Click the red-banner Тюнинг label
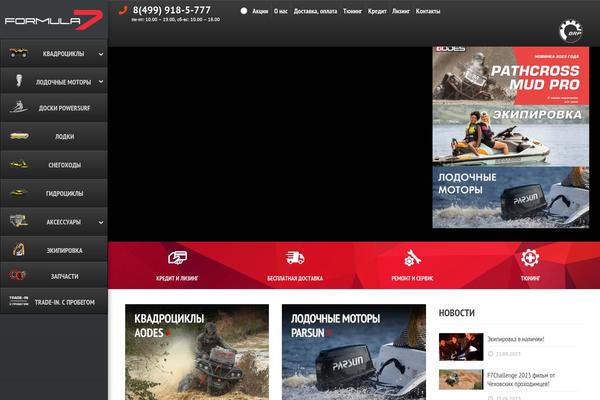The width and height of the screenshot is (600, 400). [530, 278]
